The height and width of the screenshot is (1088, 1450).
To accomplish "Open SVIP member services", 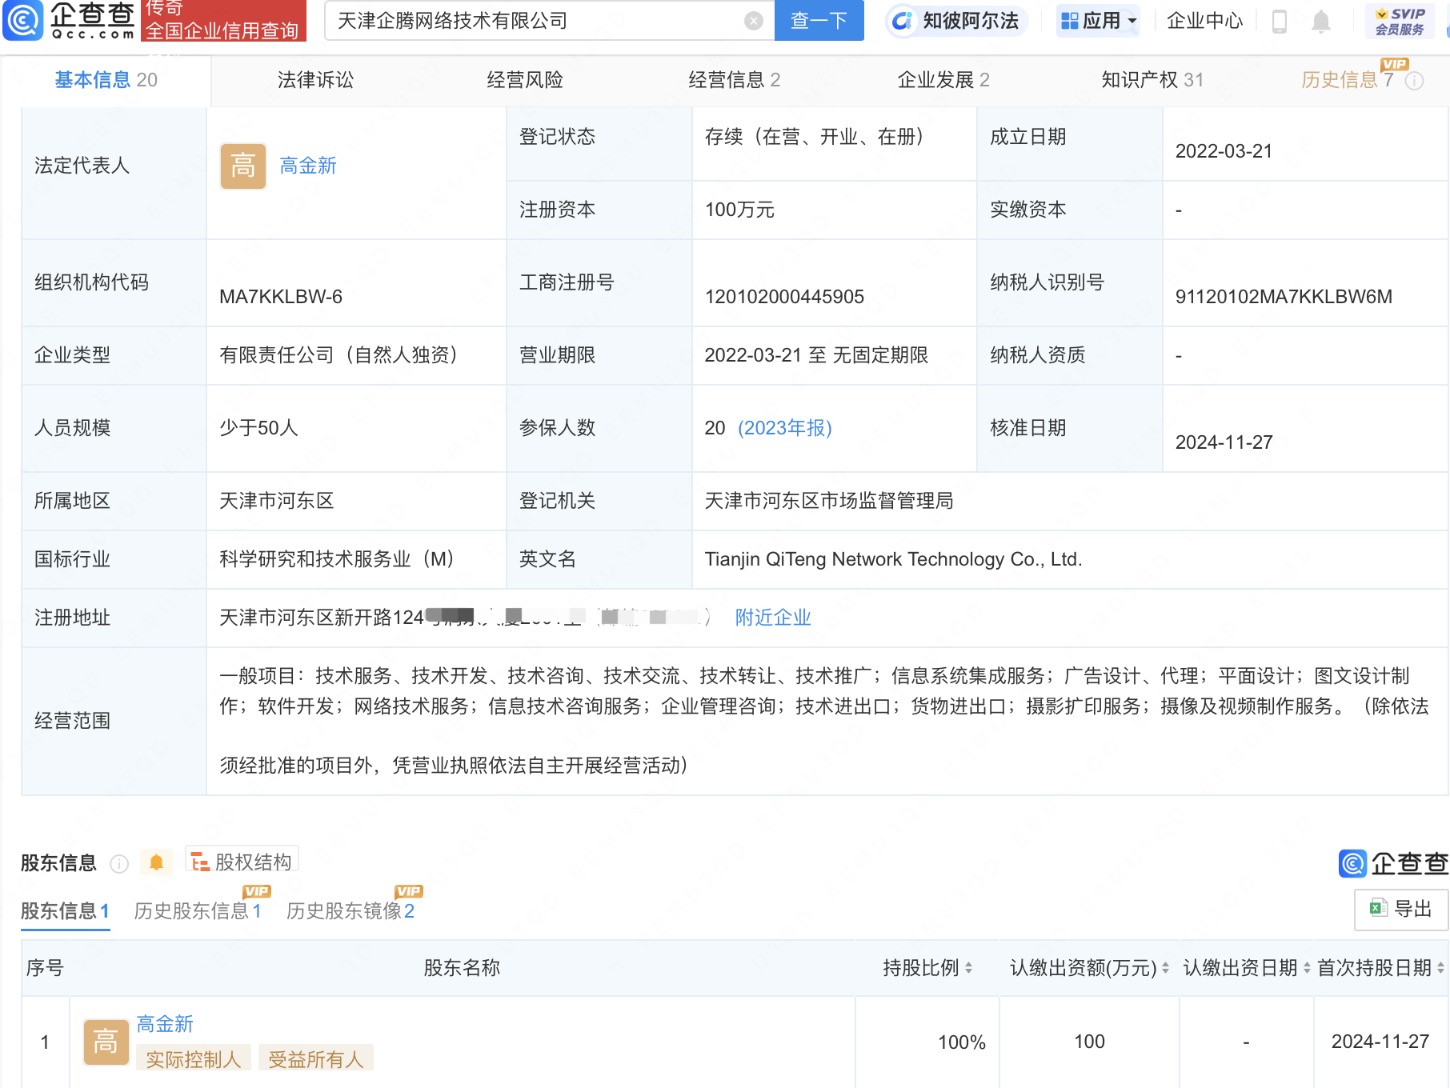I will (1399, 21).
